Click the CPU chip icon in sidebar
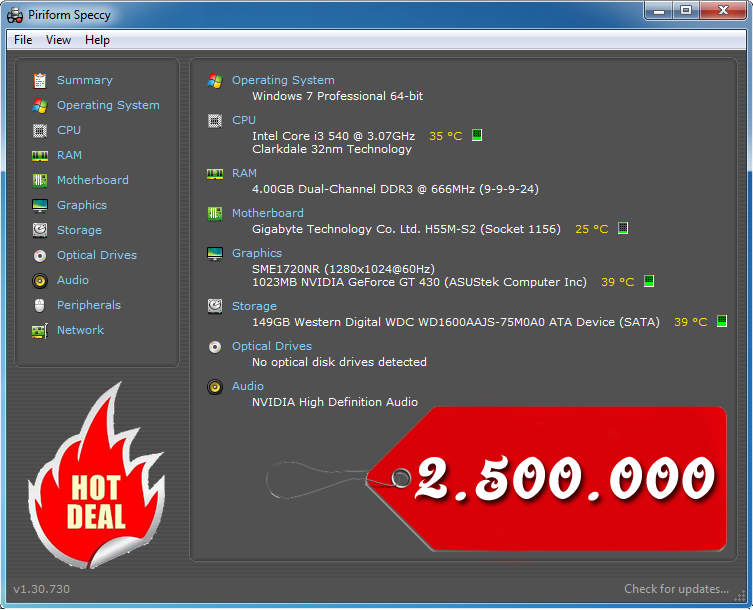Image resolution: width=753 pixels, height=610 pixels. (40, 131)
